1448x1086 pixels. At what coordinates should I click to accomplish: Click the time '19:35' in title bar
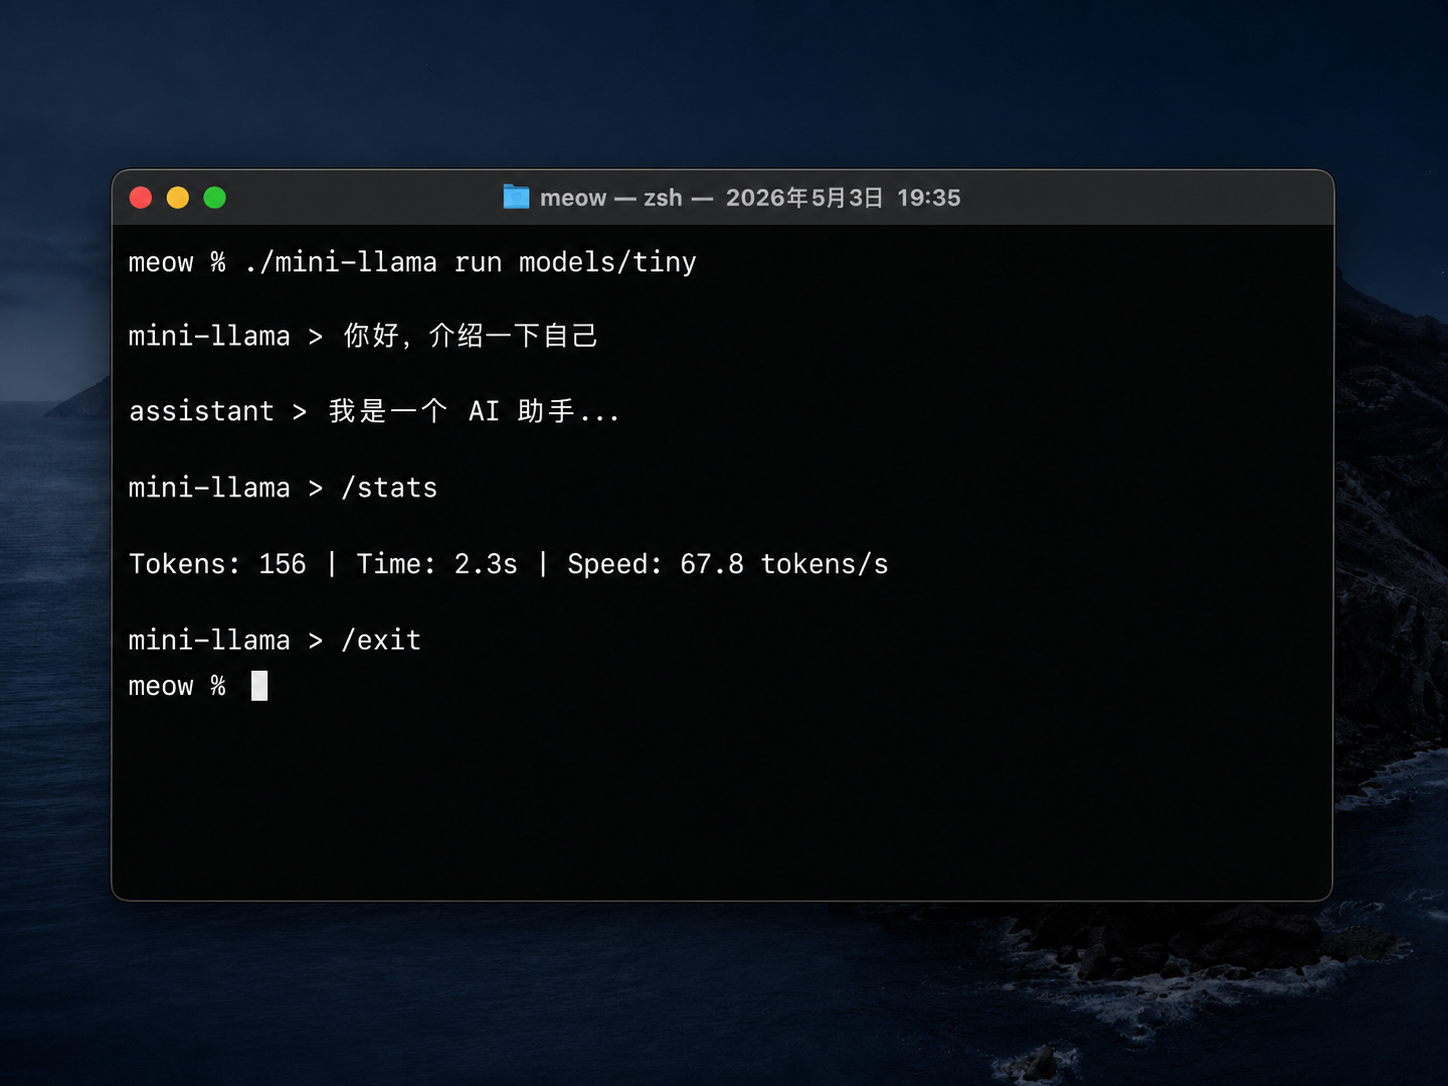[929, 198]
